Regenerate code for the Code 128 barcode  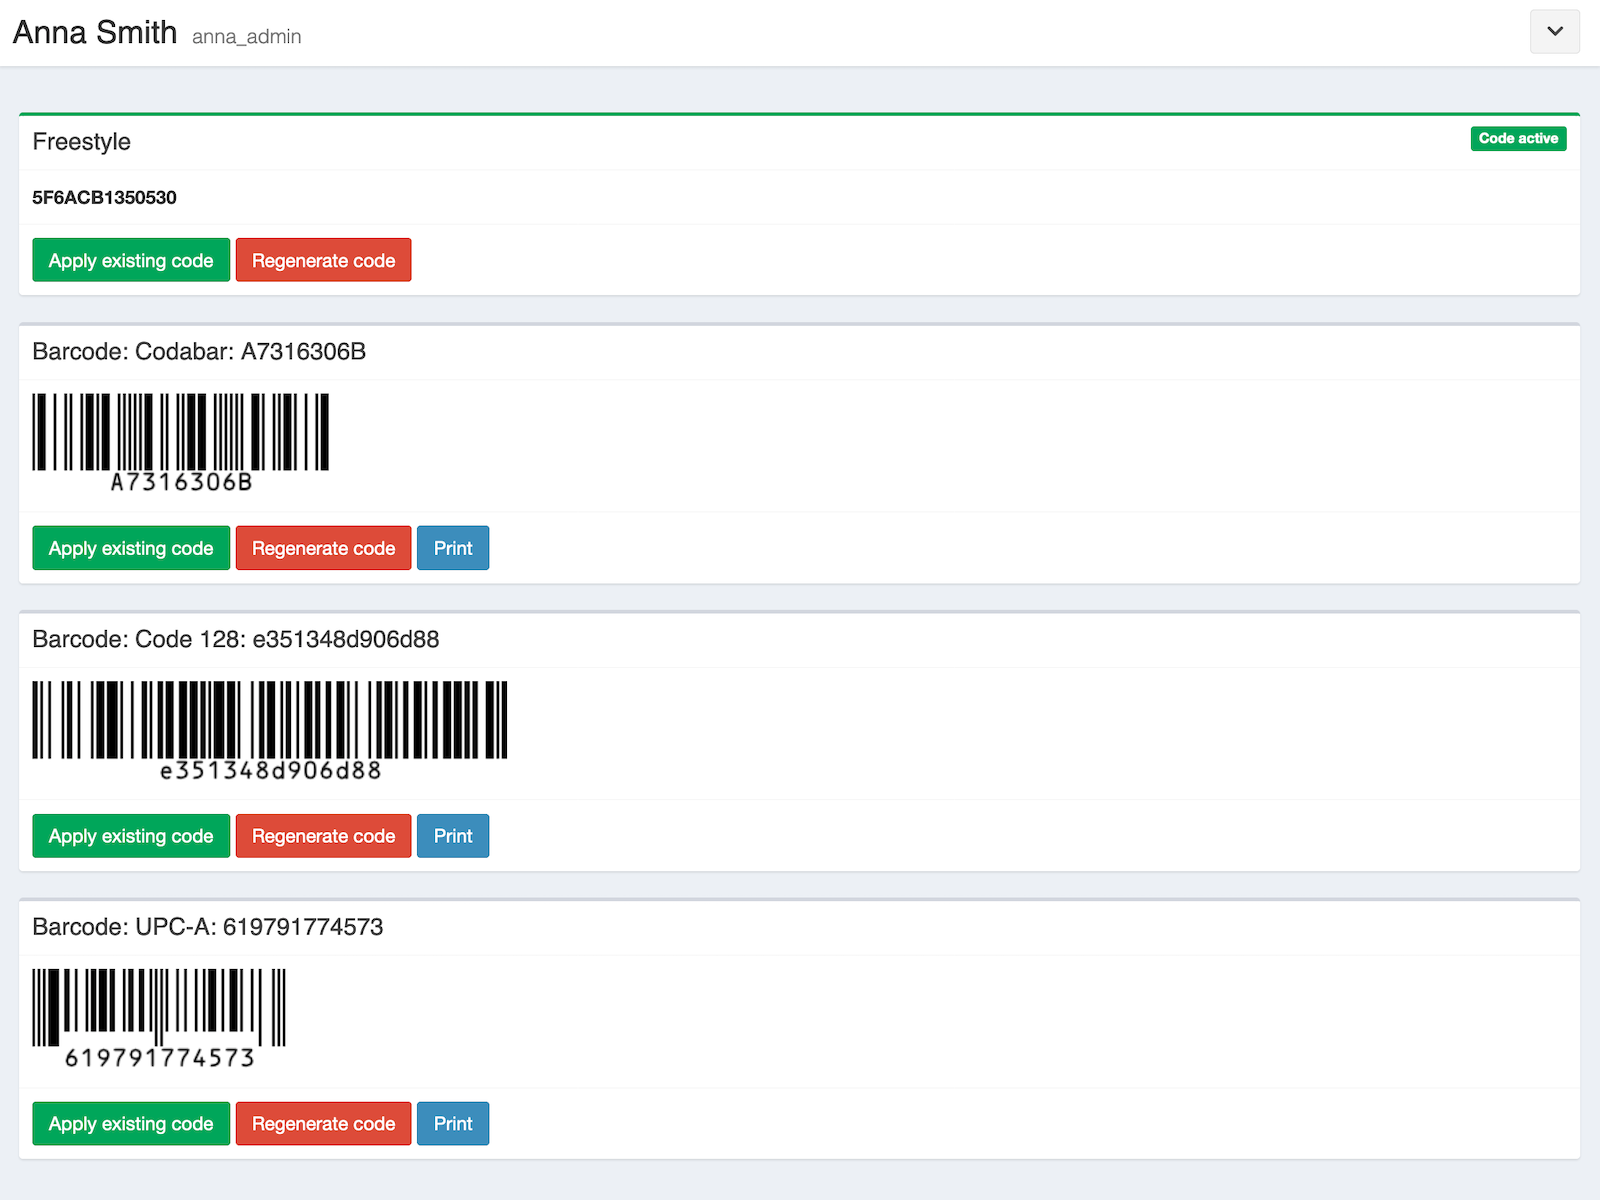[323, 836]
